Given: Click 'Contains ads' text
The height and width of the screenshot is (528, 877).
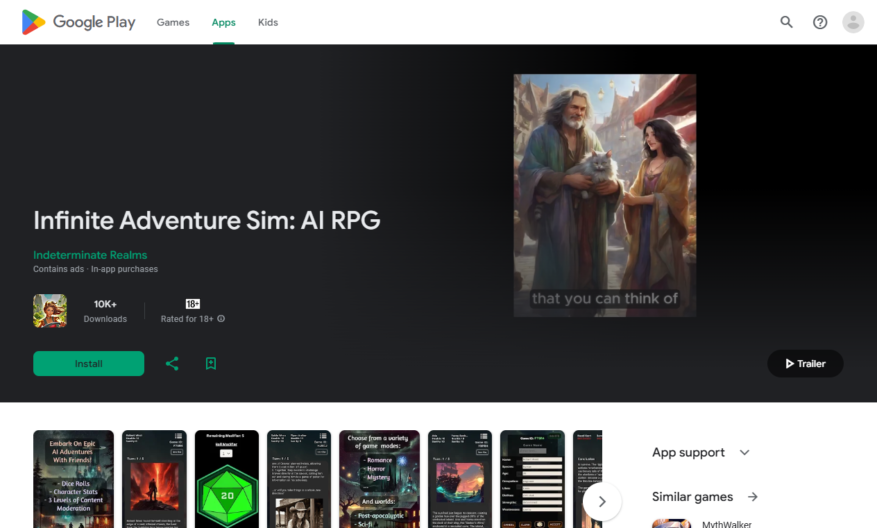Looking at the screenshot, I should [58, 269].
